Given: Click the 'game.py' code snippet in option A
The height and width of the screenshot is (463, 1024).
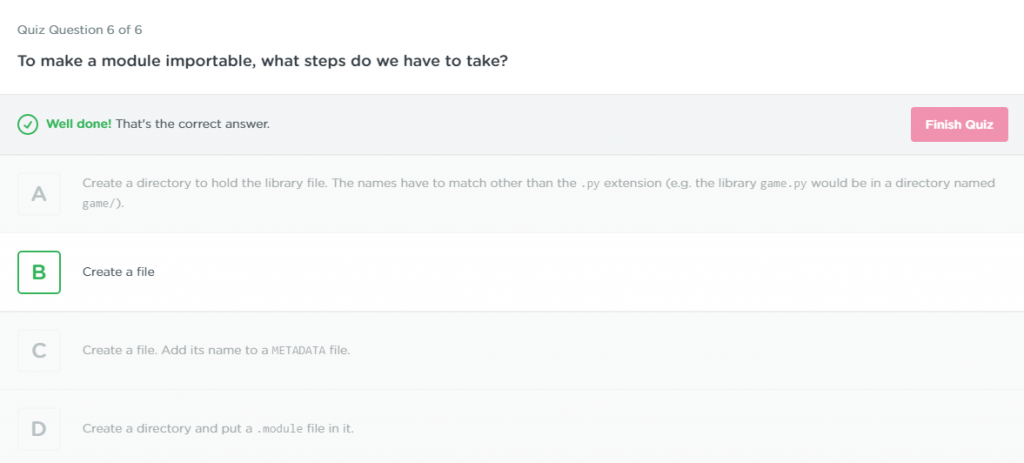Looking at the screenshot, I should point(784,184).
